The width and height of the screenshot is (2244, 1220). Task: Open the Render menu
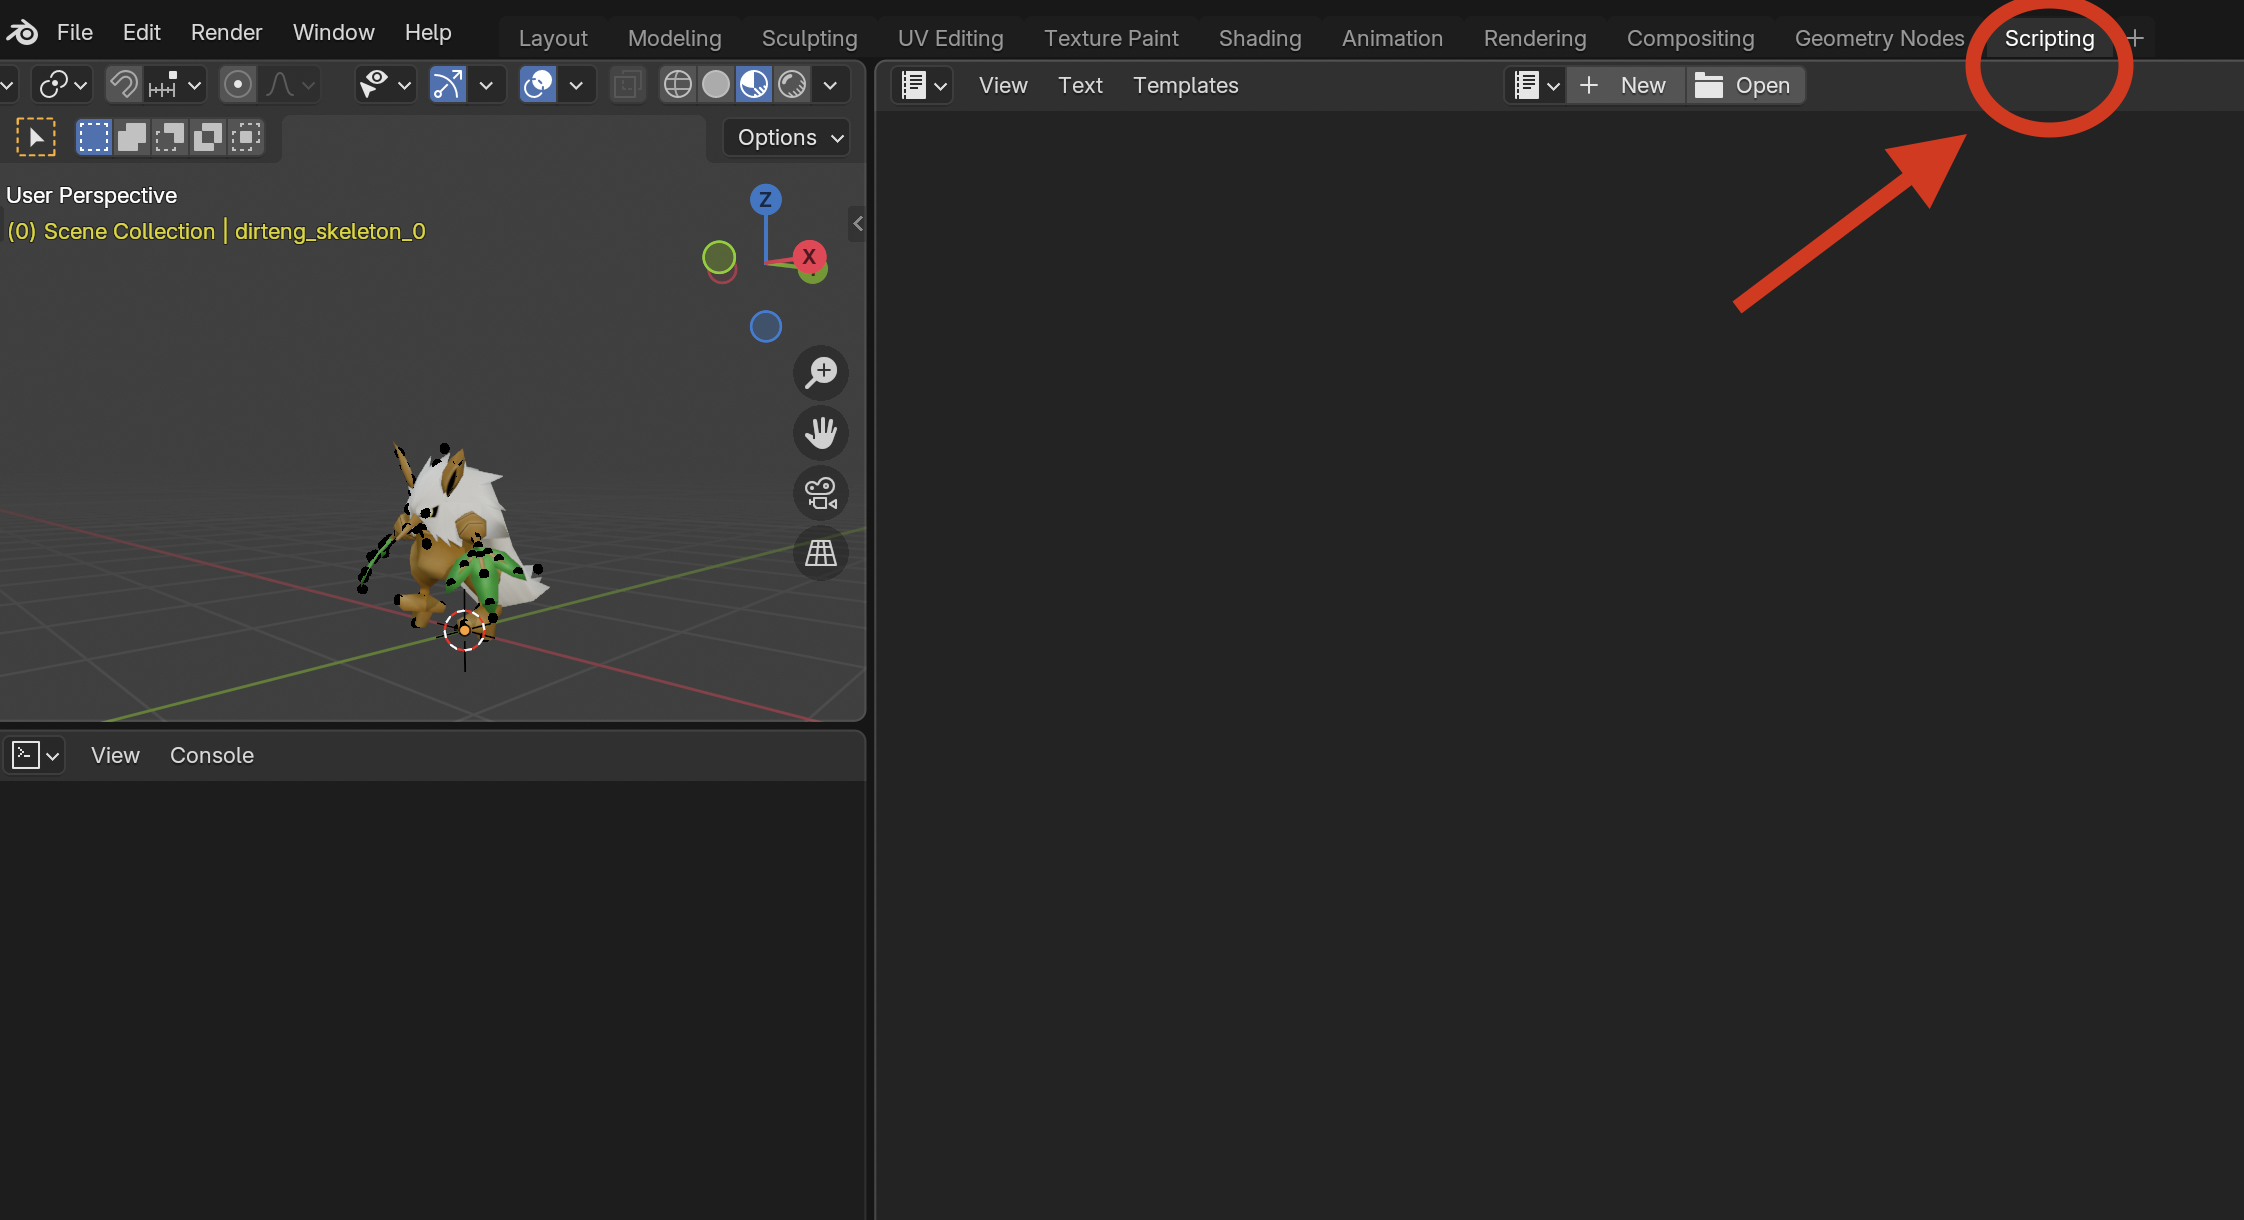click(x=226, y=33)
